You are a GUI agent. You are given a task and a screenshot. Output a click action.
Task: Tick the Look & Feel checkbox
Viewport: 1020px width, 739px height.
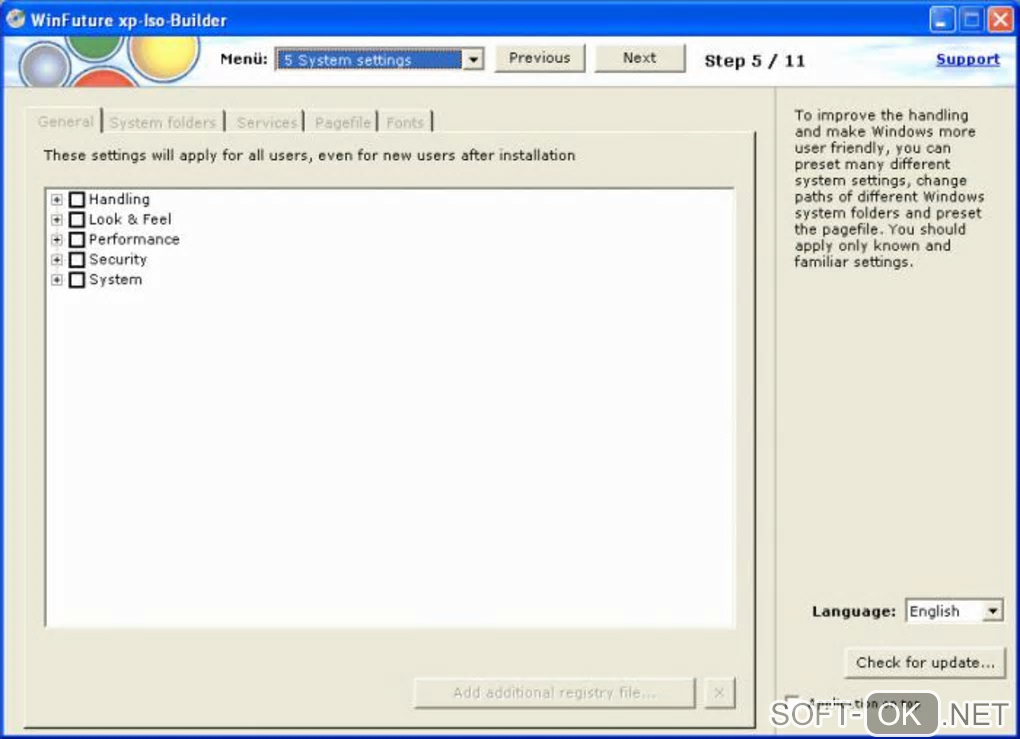pyautogui.click(x=77, y=219)
